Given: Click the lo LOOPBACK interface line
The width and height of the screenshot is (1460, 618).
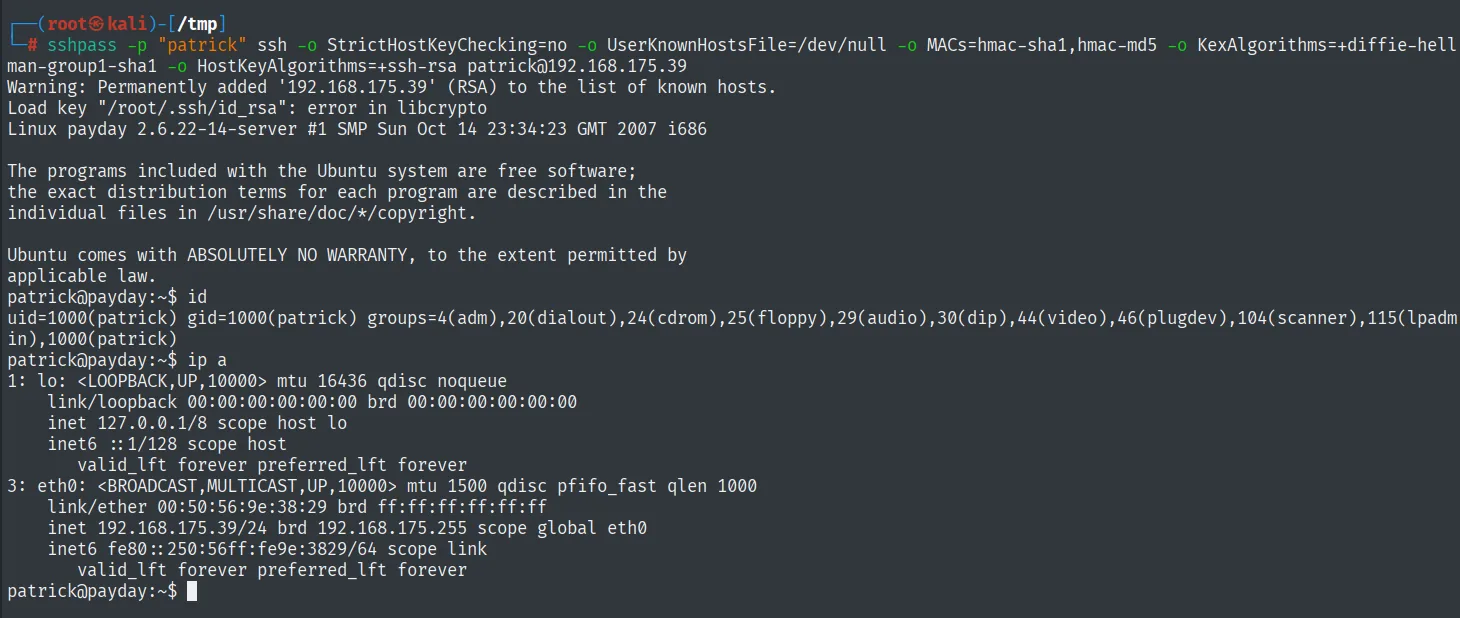Looking at the screenshot, I should [257, 381].
